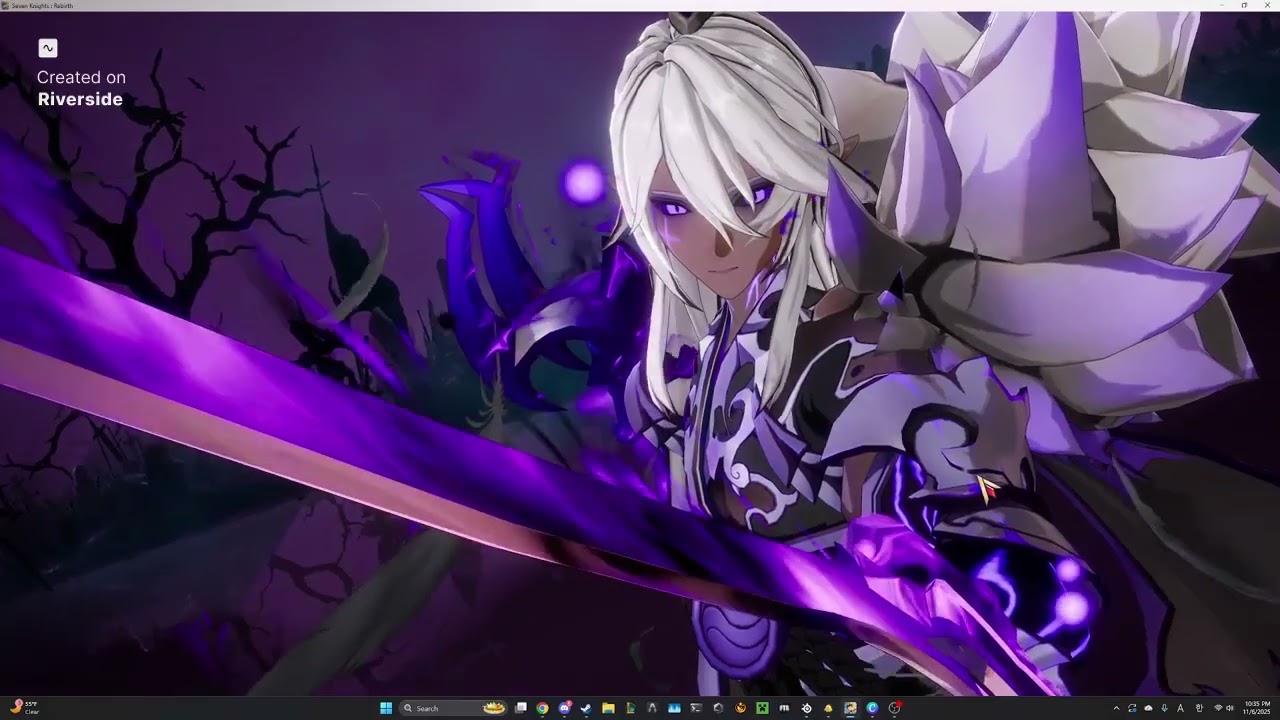Open the Terminal icon on taskbar
Screen dimensions: 1280x720
[x=696, y=708]
